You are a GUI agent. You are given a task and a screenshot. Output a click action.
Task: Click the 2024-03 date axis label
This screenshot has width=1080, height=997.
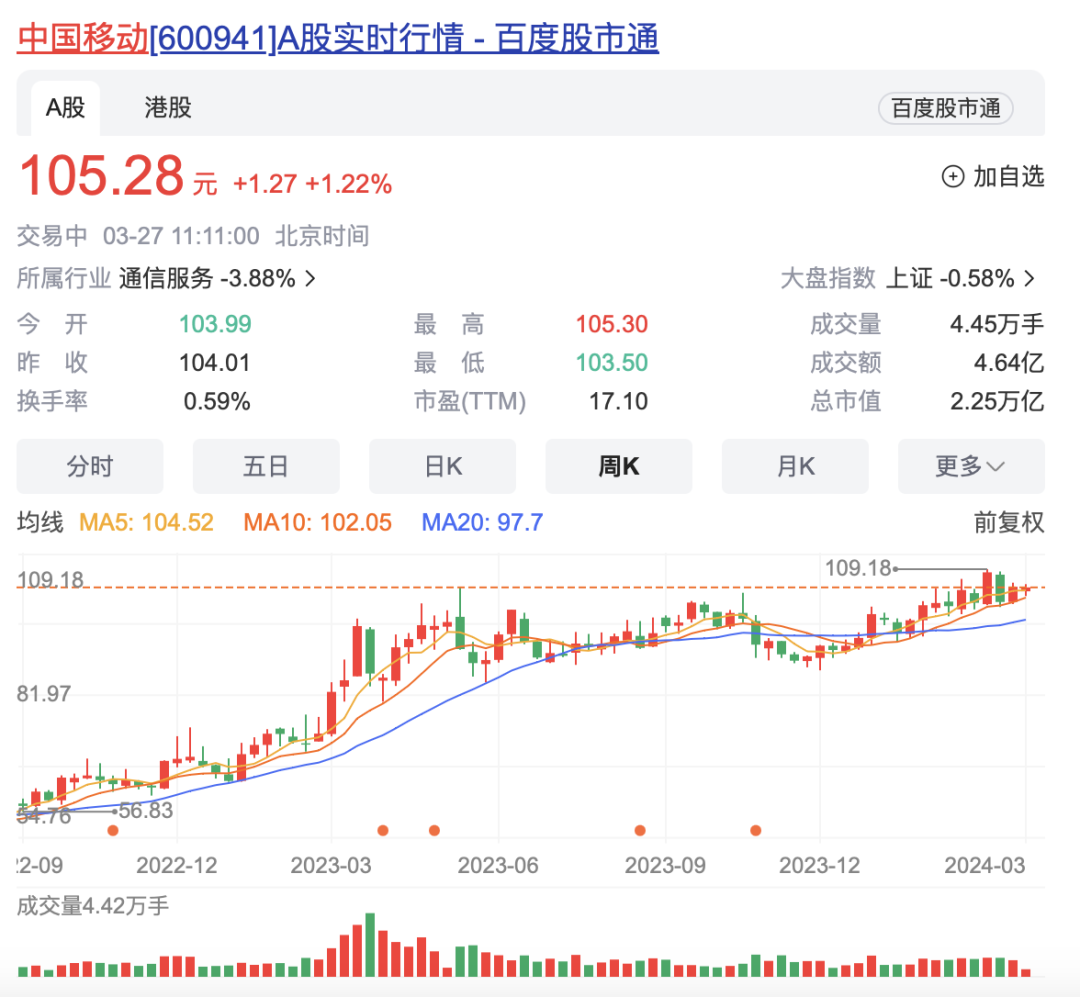click(x=985, y=865)
